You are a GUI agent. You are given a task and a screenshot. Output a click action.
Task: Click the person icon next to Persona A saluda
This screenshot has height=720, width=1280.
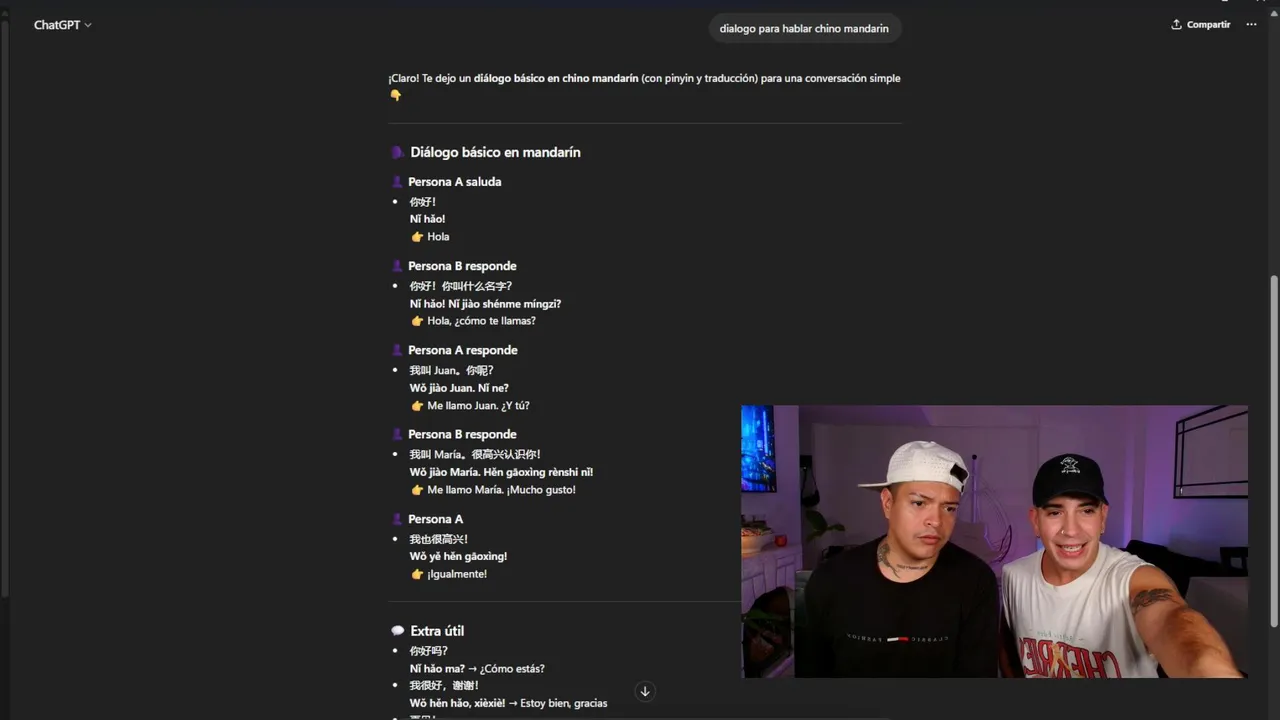pyautogui.click(x=397, y=182)
